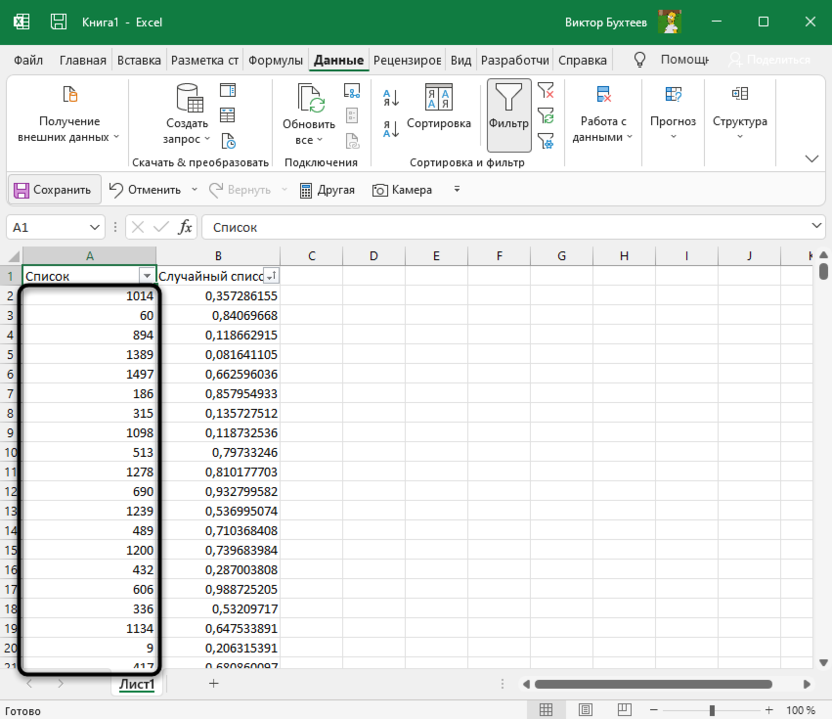Screen dimensions: 832x719
Task: Switch to the Вставка tab
Action: tap(139, 60)
